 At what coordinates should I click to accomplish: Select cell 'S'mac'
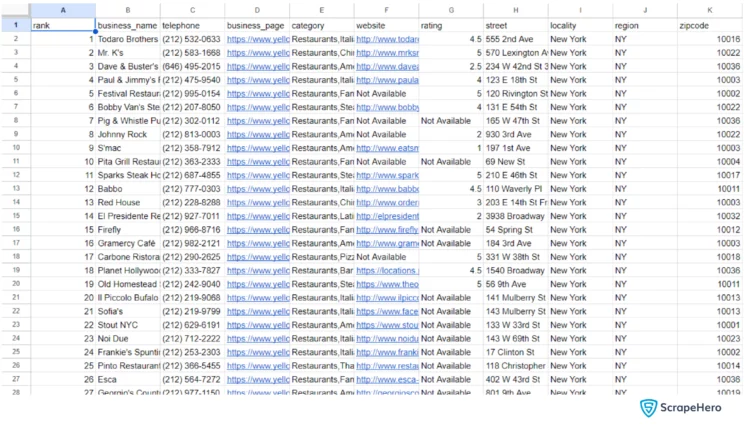[128, 148]
